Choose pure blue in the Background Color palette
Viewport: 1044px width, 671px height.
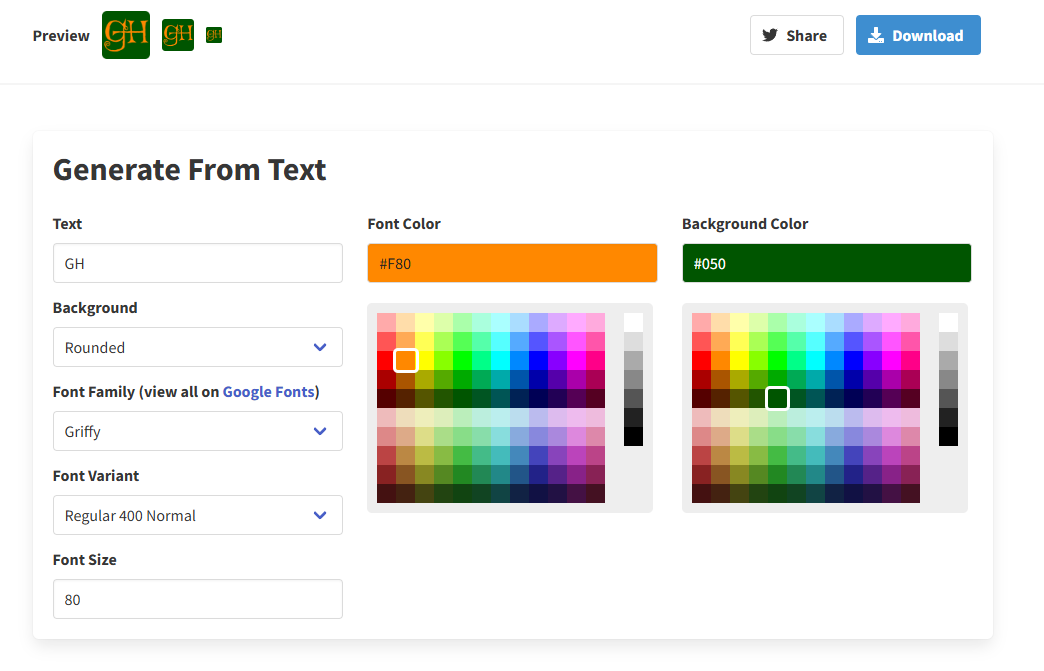853,360
